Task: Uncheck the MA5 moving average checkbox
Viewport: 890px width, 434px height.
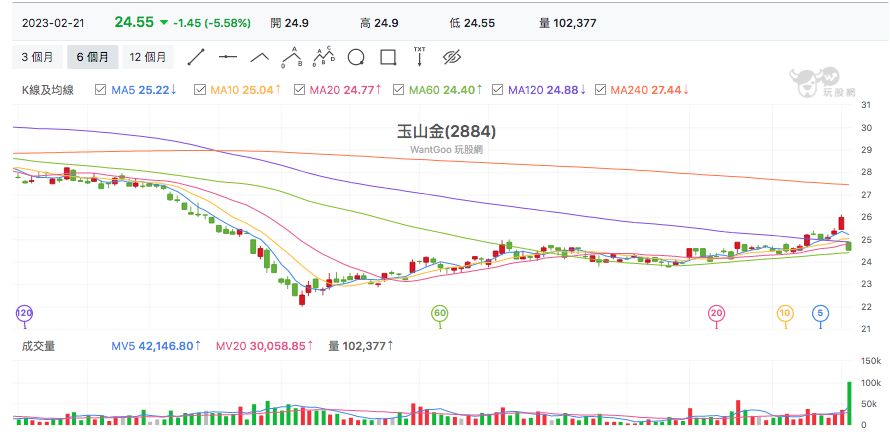Action: tap(100, 90)
